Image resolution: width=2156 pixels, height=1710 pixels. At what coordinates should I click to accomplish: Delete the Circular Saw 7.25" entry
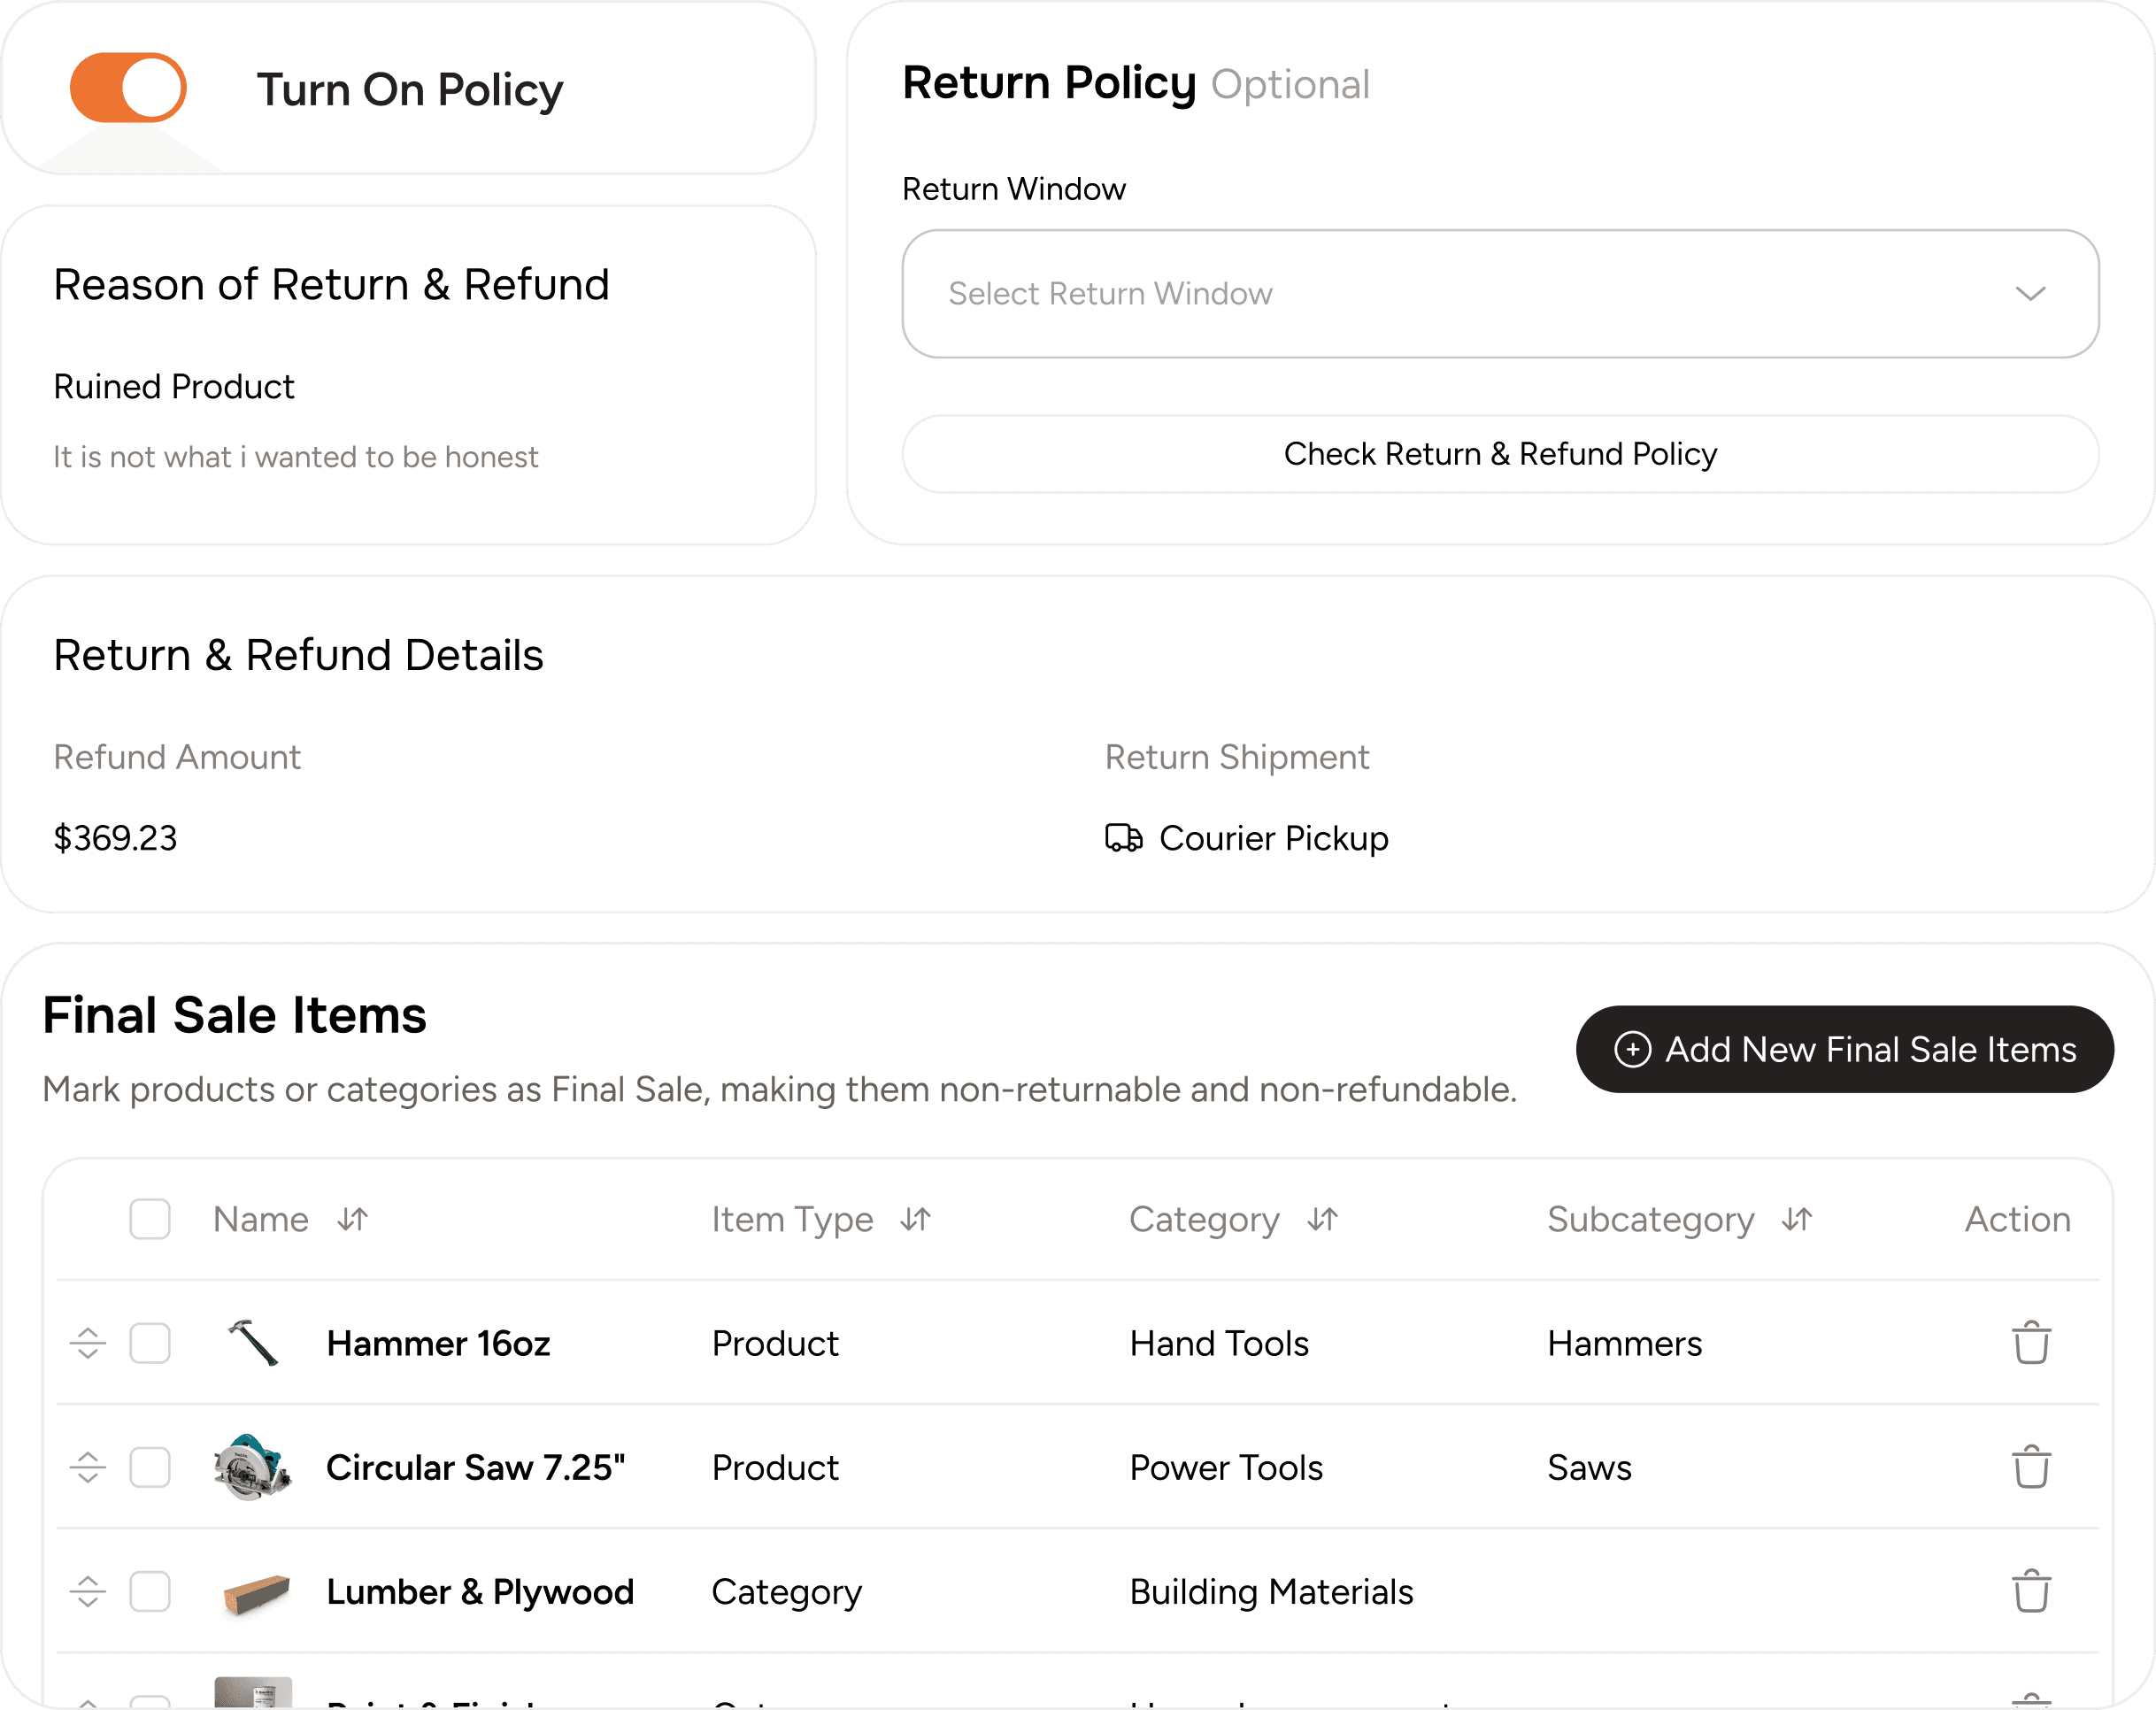tap(2030, 1468)
